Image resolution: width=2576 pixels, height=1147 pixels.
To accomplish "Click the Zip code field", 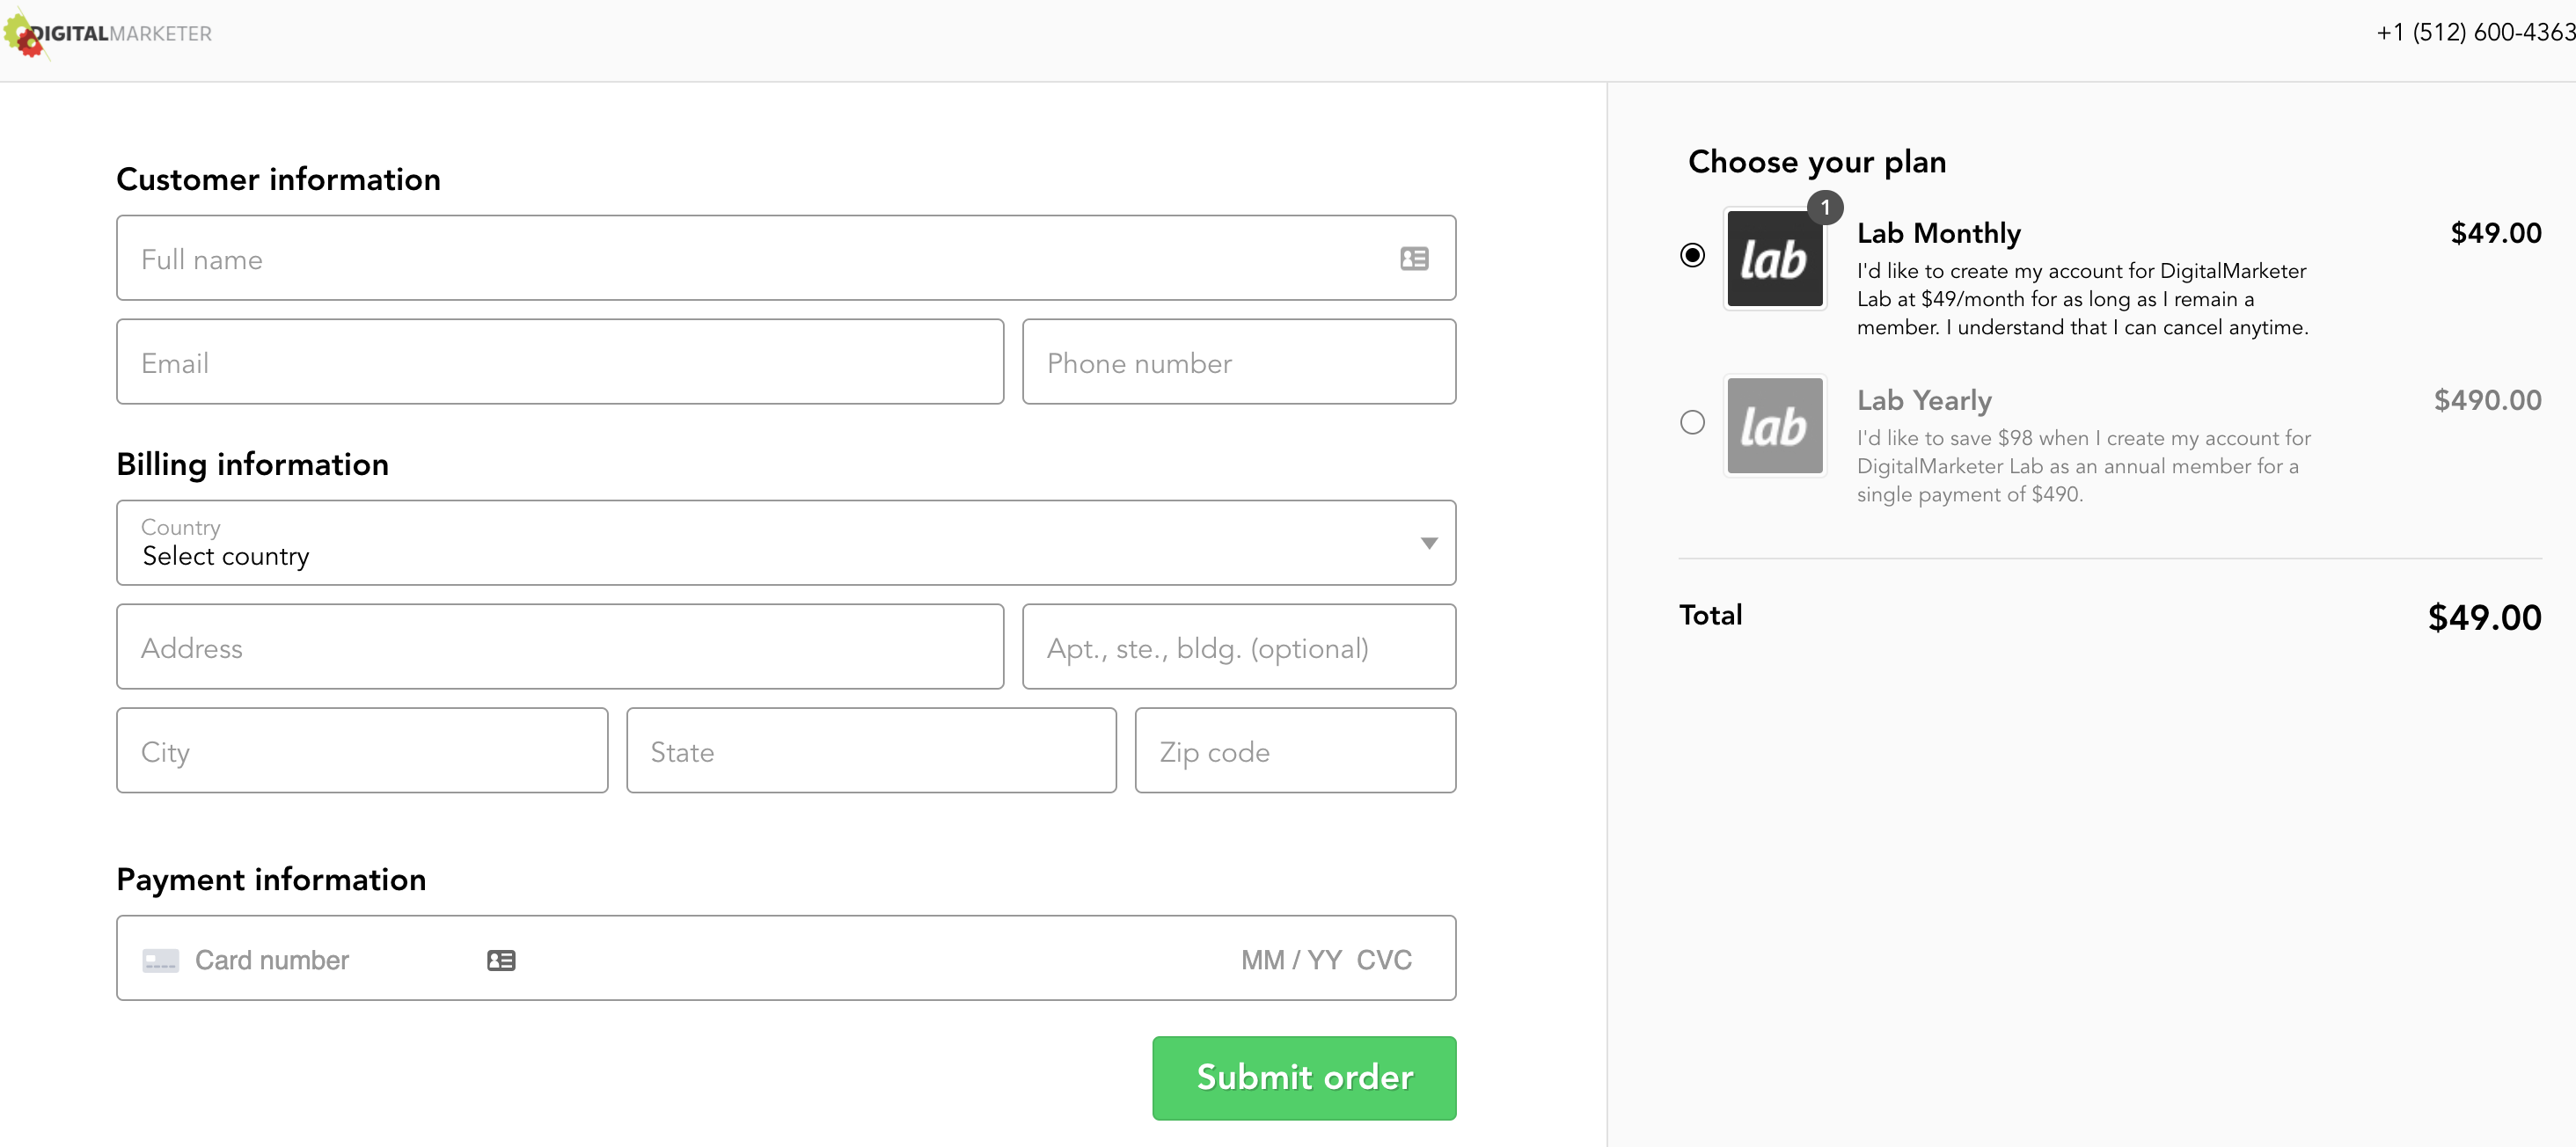I will click(x=1294, y=751).
